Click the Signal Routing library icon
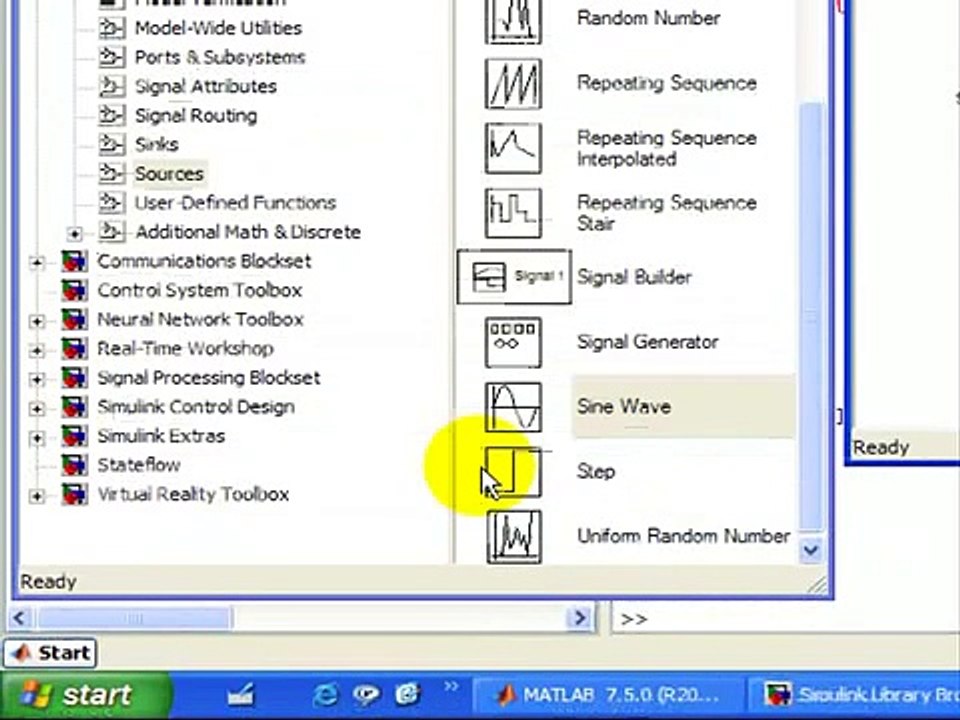The width and height of the screenshot is (960, 720). coord(111,115)
